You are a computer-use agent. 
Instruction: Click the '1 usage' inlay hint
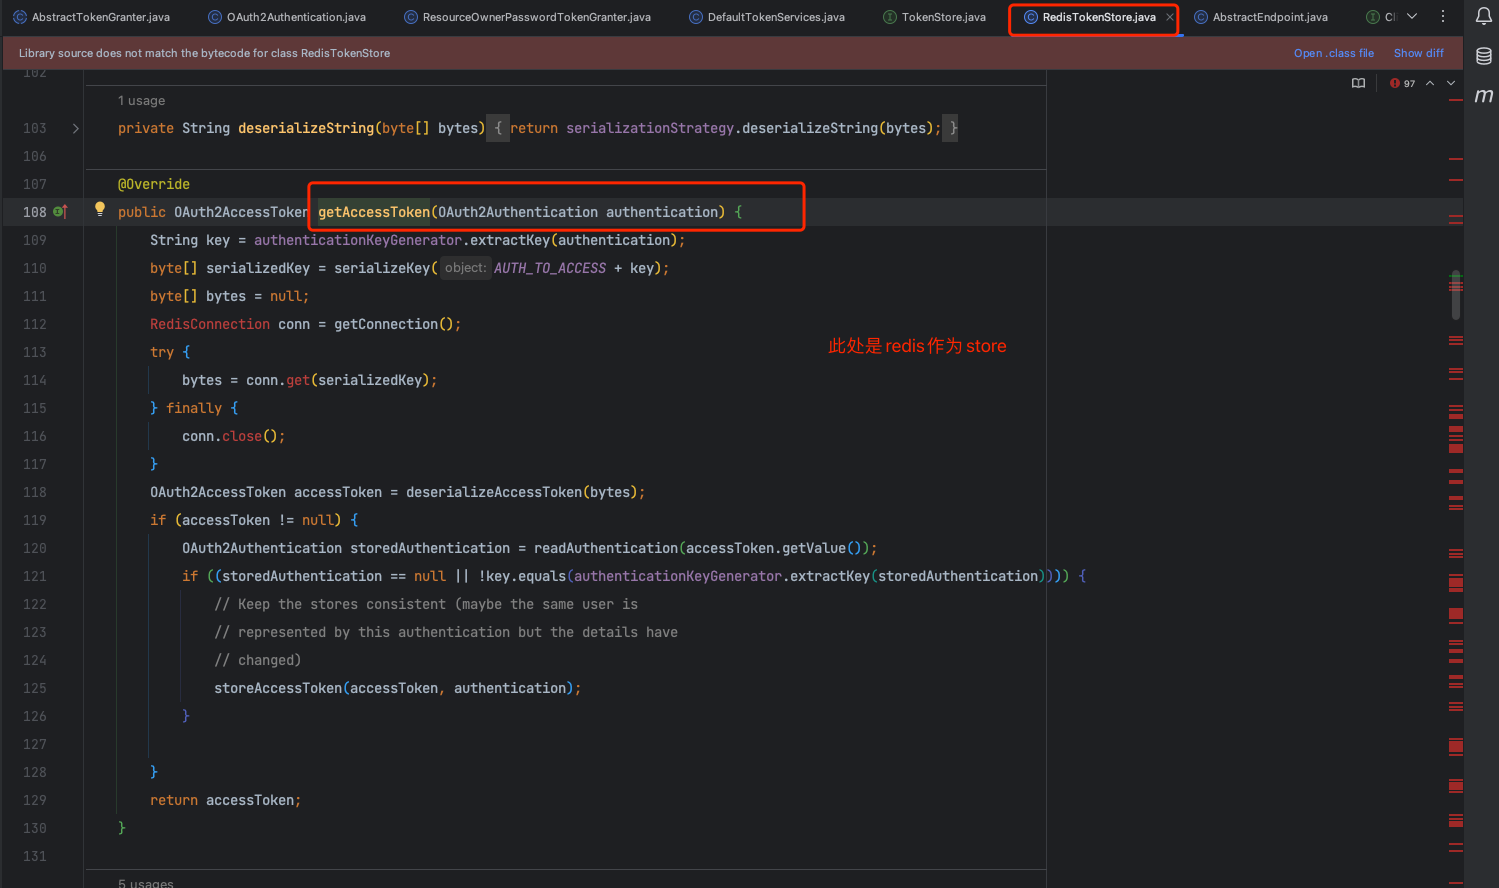pos(141,101)
